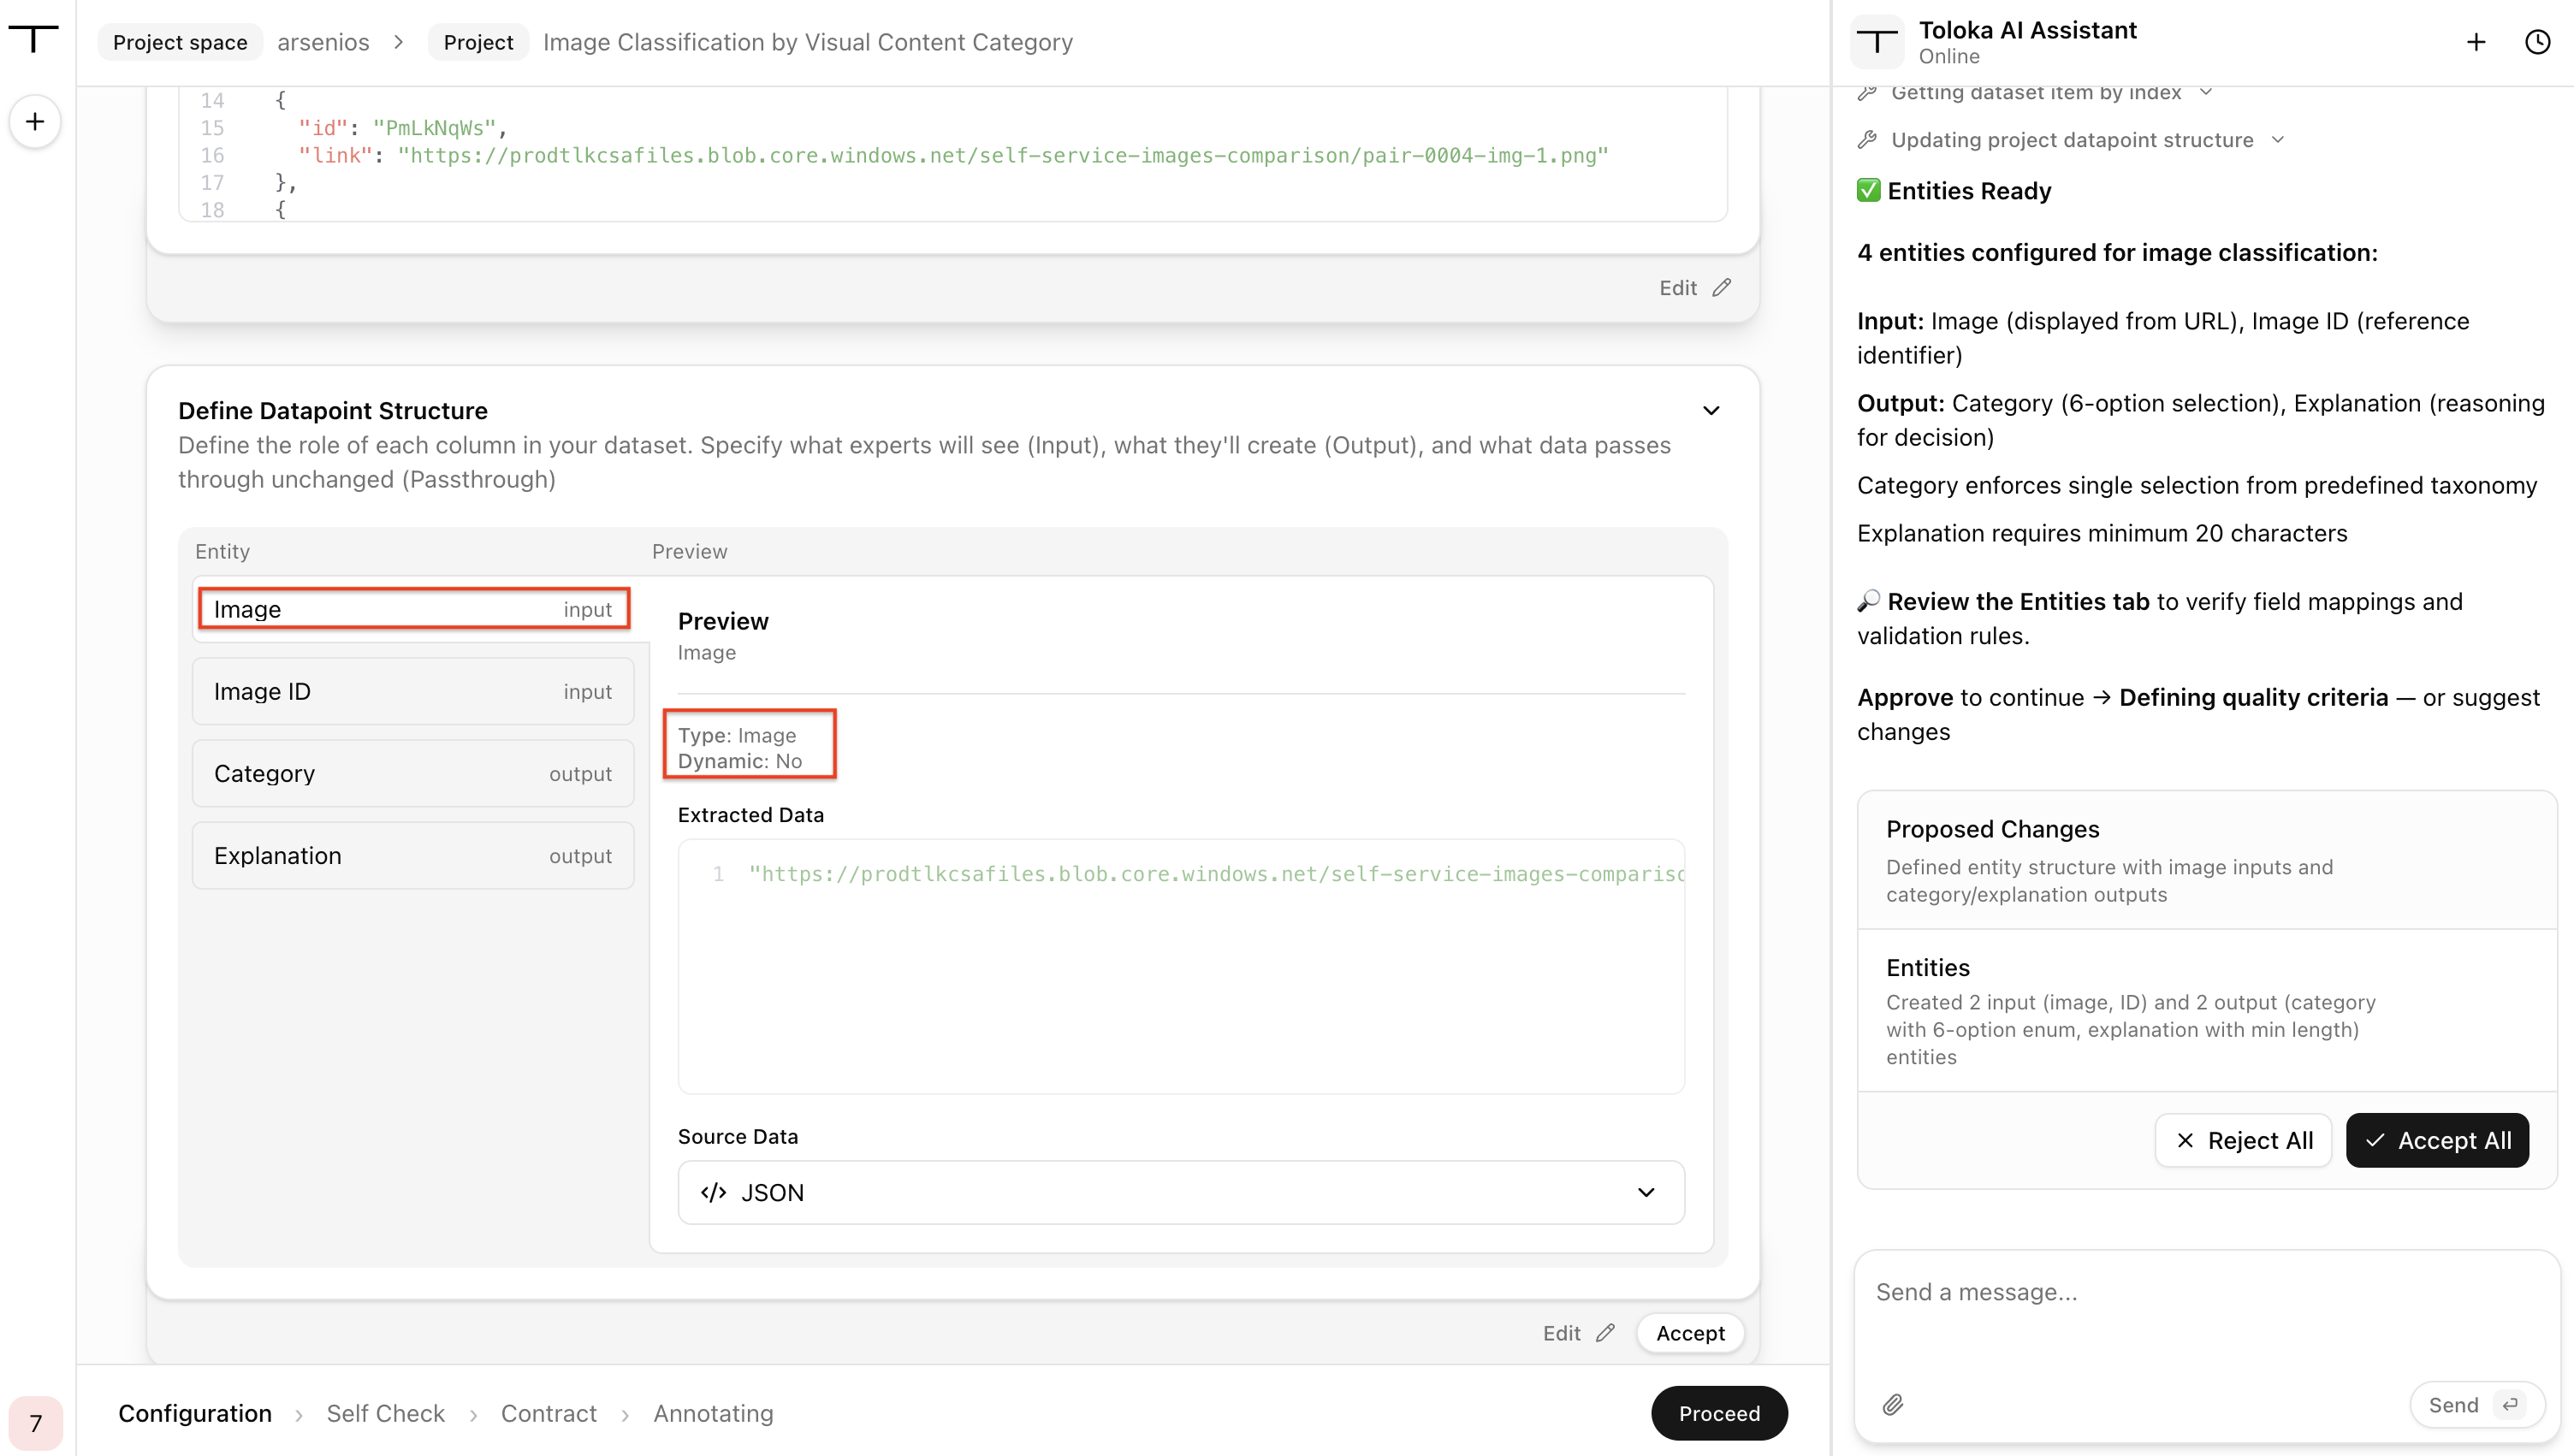2574x1456 pixels.
Task: Go to the Configuration step
Action: (x=195, y=1414)
